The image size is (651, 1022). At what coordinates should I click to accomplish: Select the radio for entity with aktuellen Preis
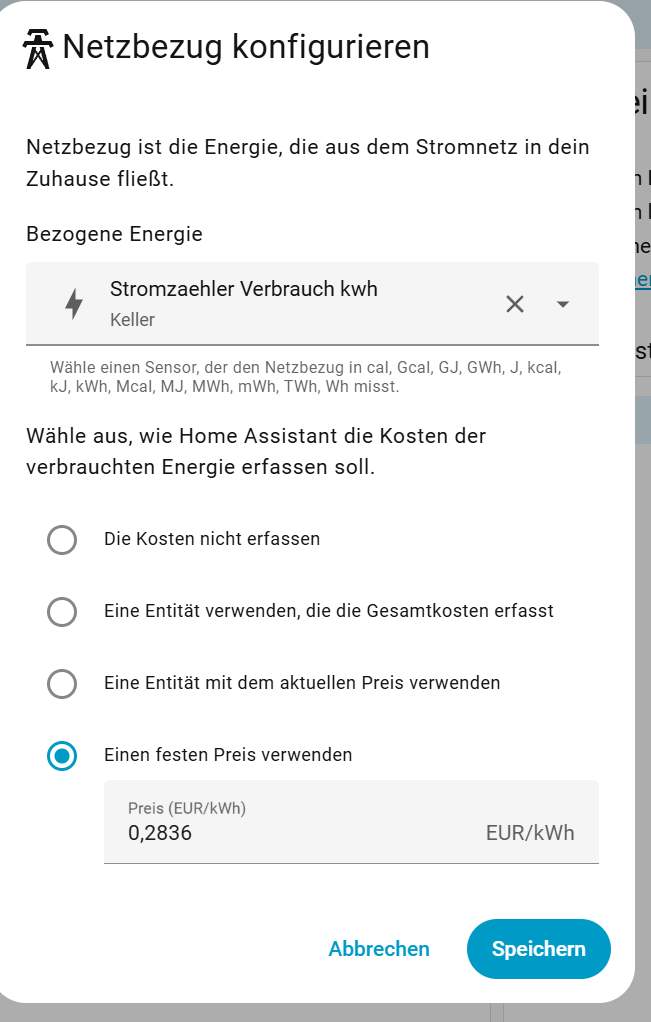click(x=62, y=684)
